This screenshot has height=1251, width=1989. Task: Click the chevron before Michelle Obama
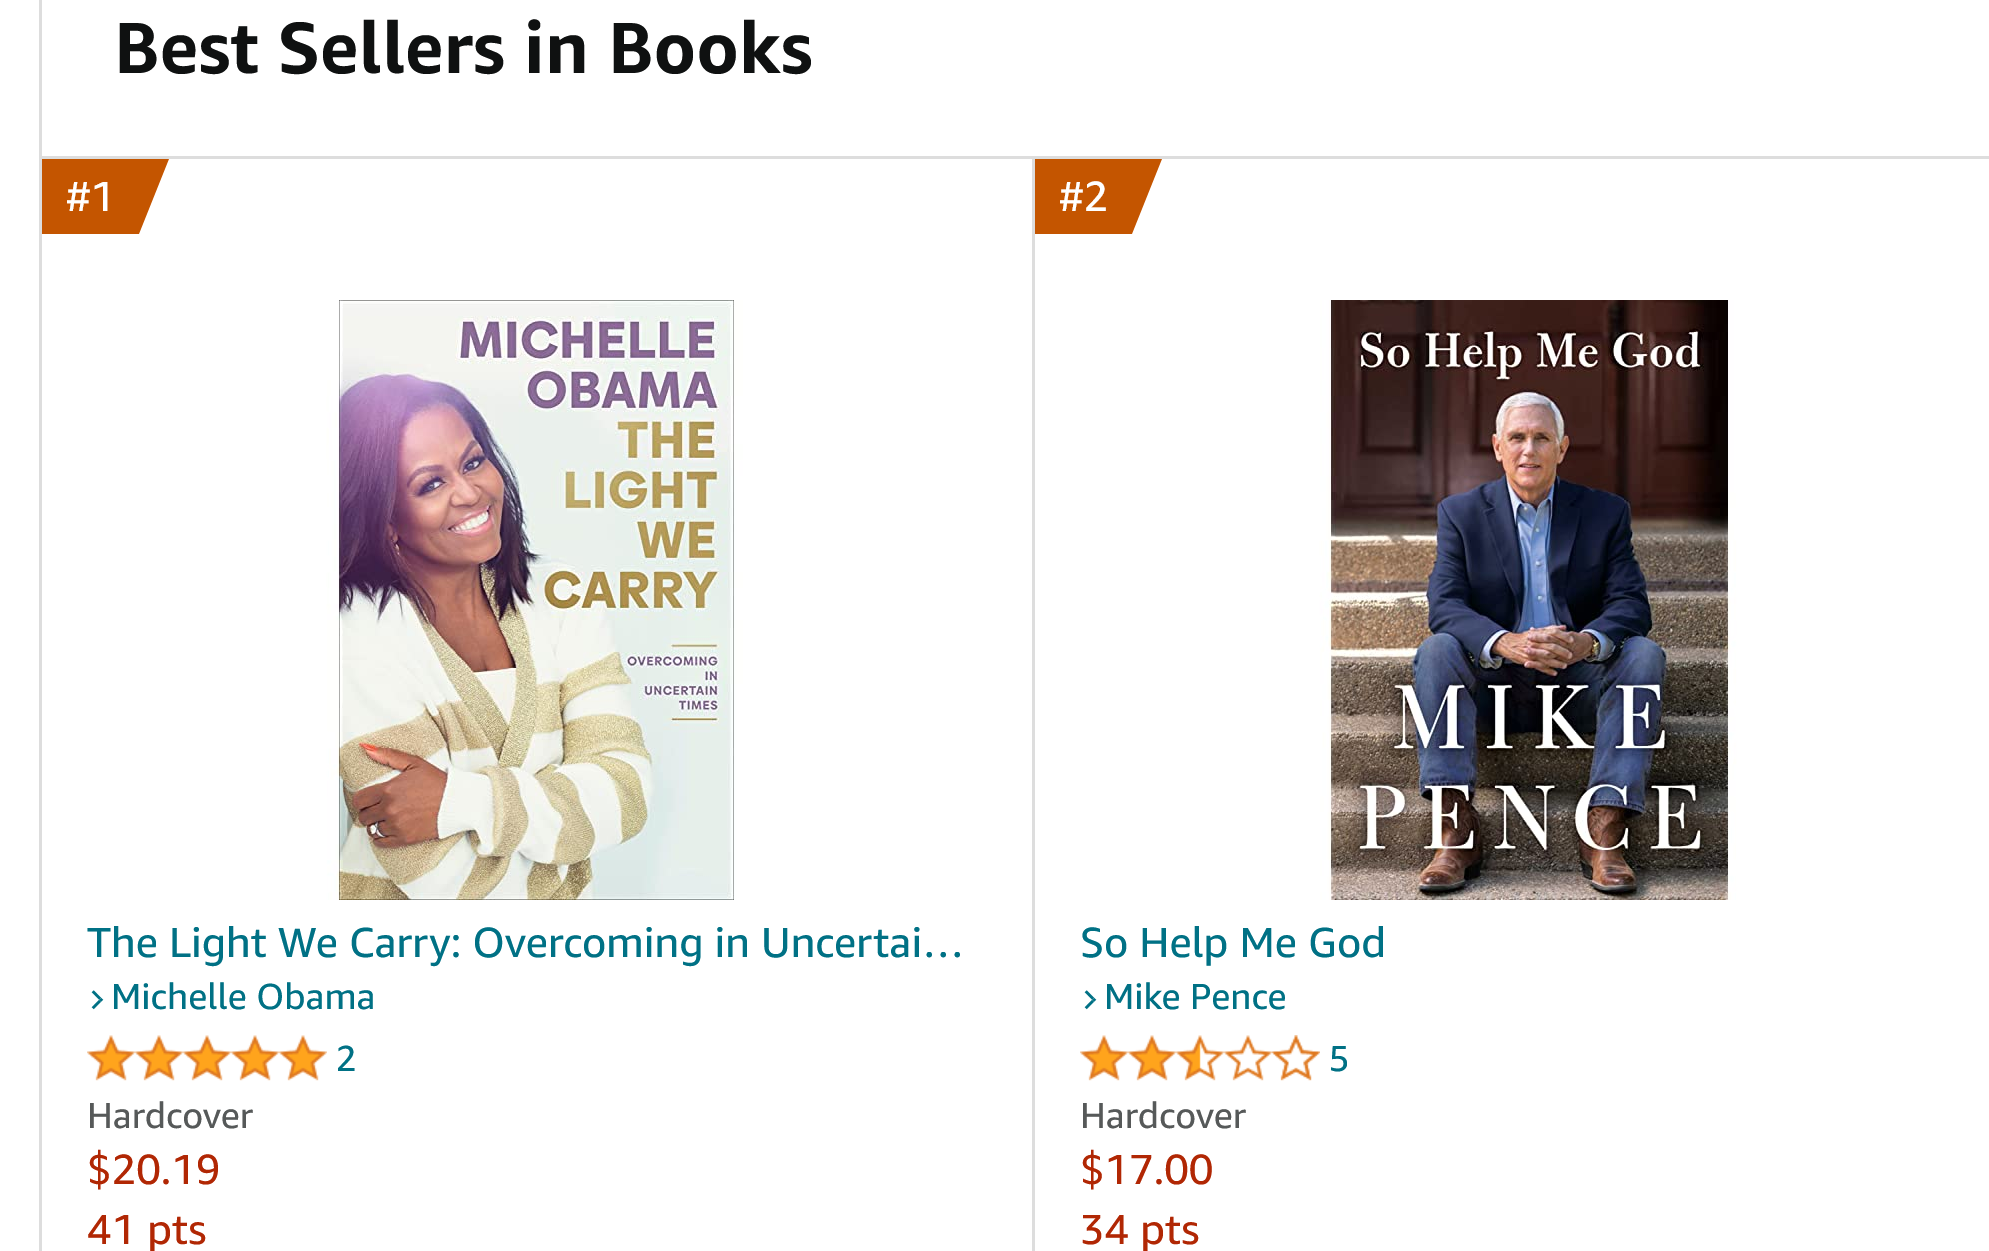pyautogui.click(x=97, y=999)
